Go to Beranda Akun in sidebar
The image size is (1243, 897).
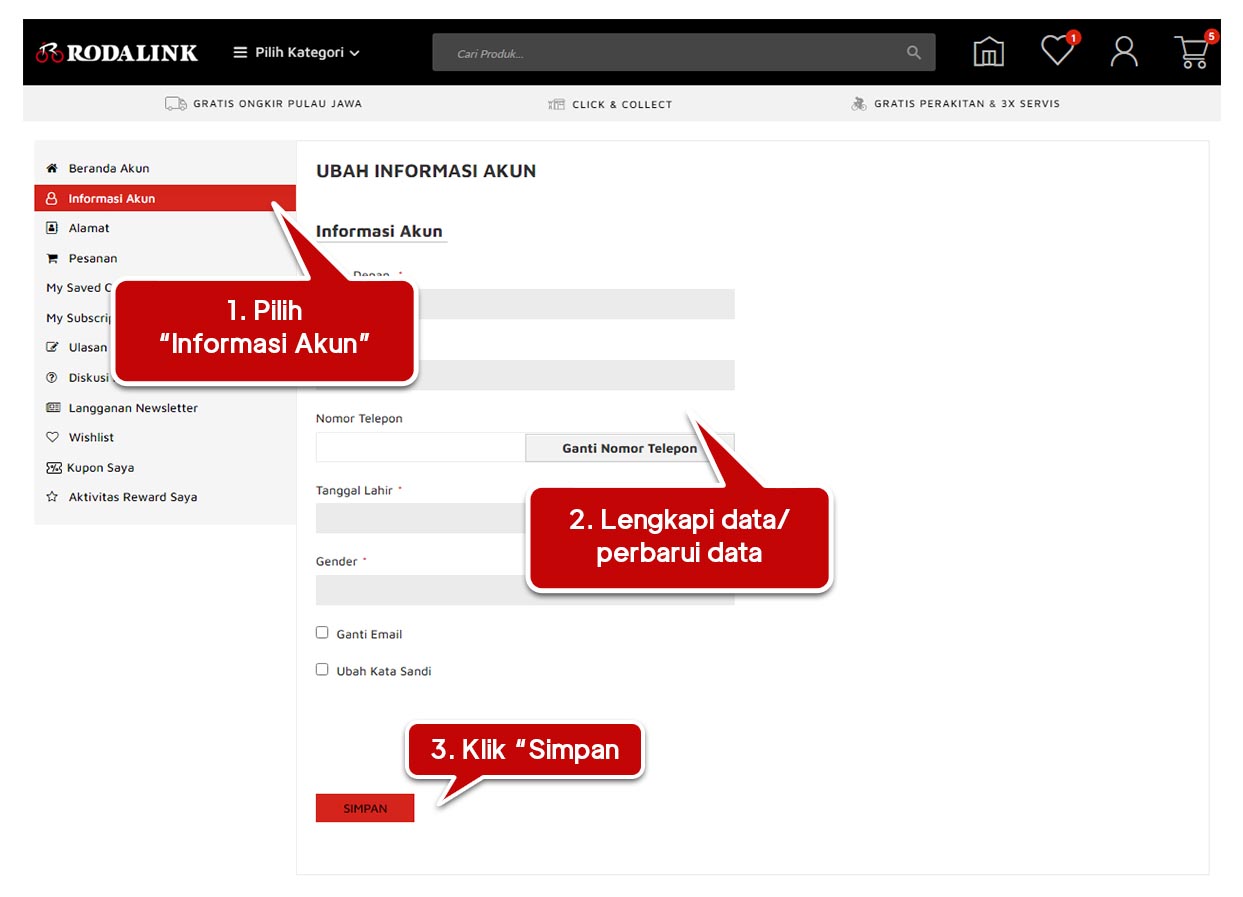(x=108, y=169)
